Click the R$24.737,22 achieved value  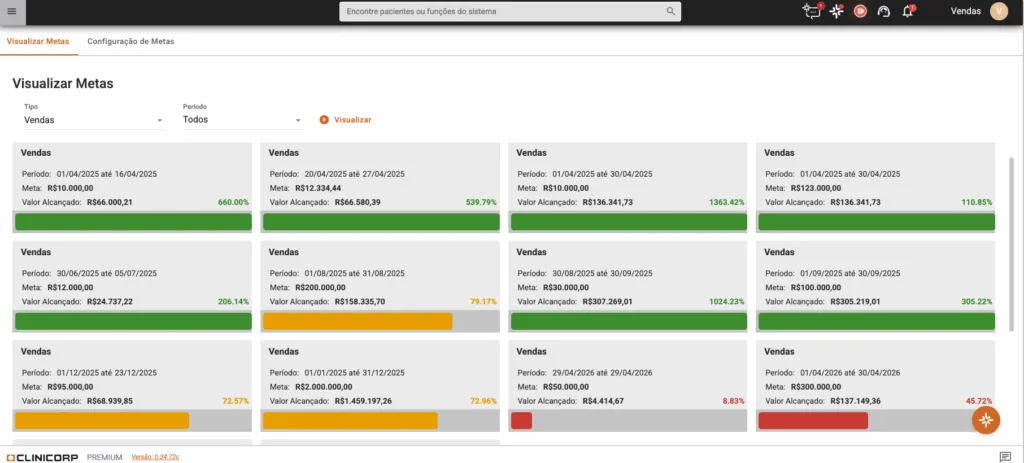(x=110, y=302)
